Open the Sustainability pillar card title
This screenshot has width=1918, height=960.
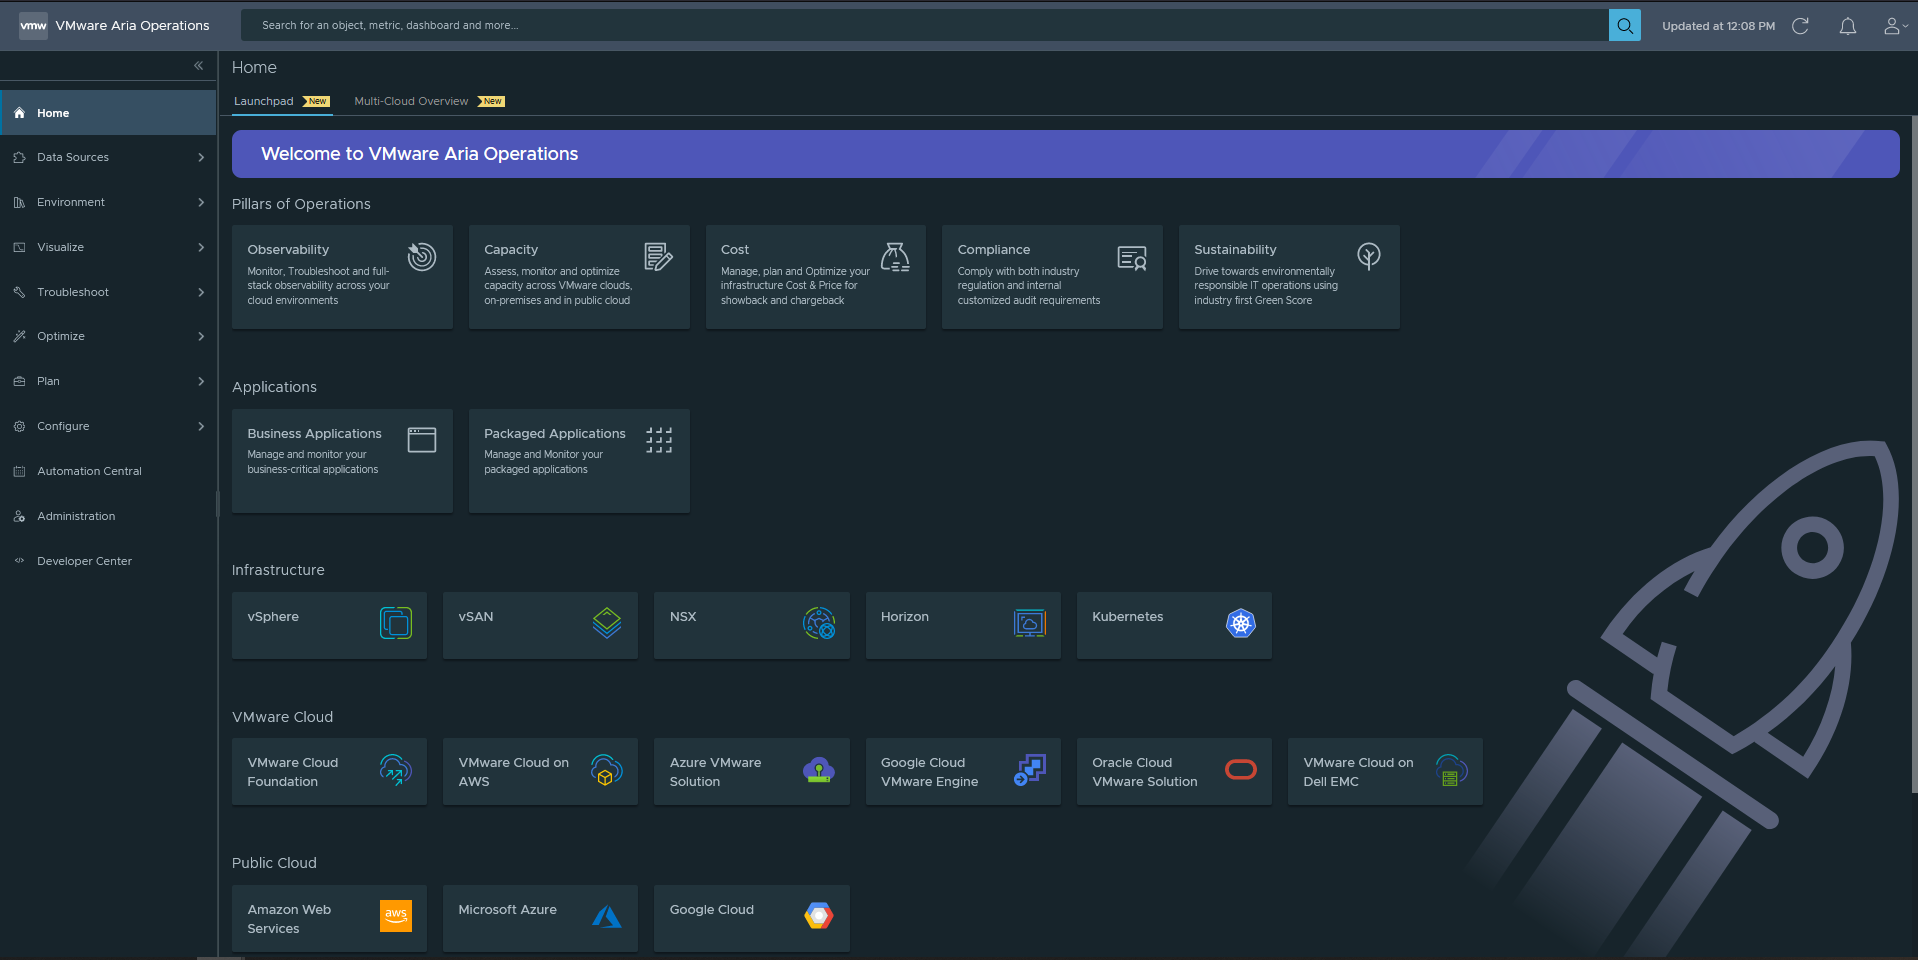[x=1235, y=250]
